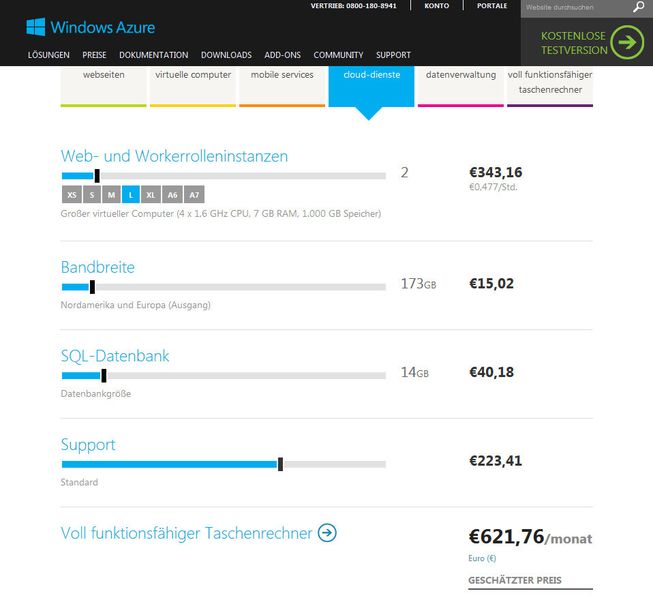Select the A7 instance size
The width and height of the screenshot is (653, 600).
(194, 194)
